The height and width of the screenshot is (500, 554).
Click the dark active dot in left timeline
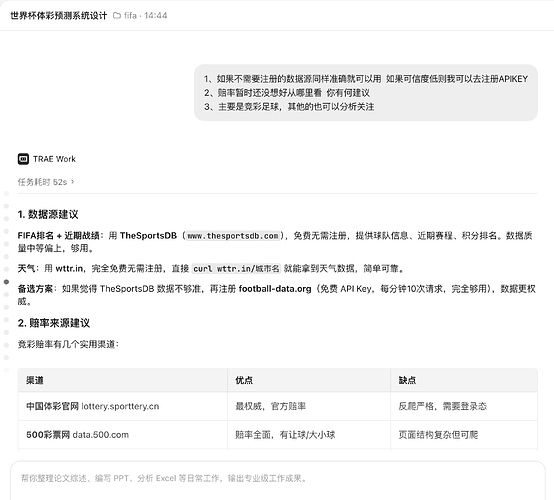tap(6, 282)
